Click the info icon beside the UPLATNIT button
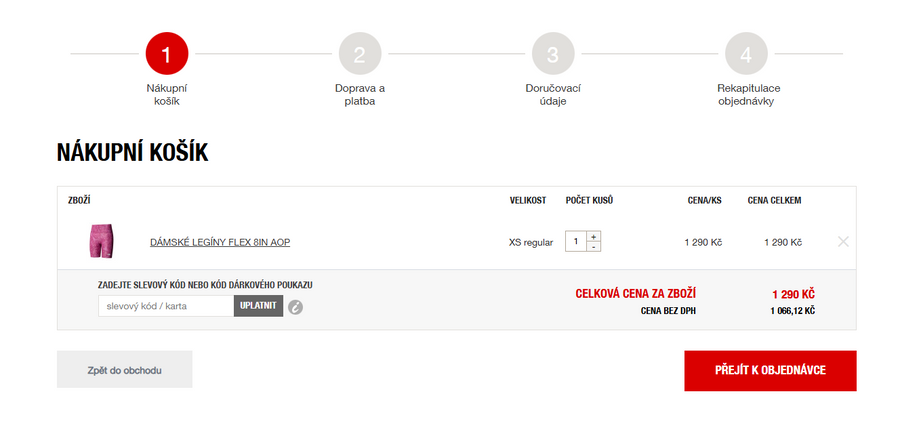This screenshot has width=900, height=422. [295, 307]
